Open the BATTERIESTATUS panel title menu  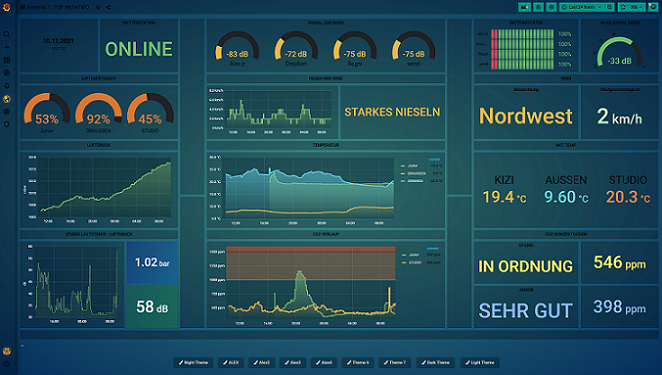click(x=526, y=23)
